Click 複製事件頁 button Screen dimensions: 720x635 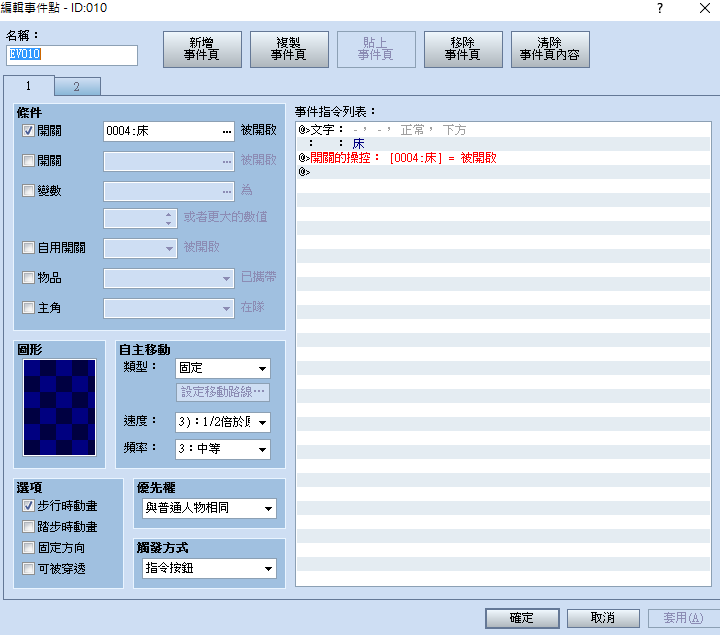click(289, 49)
